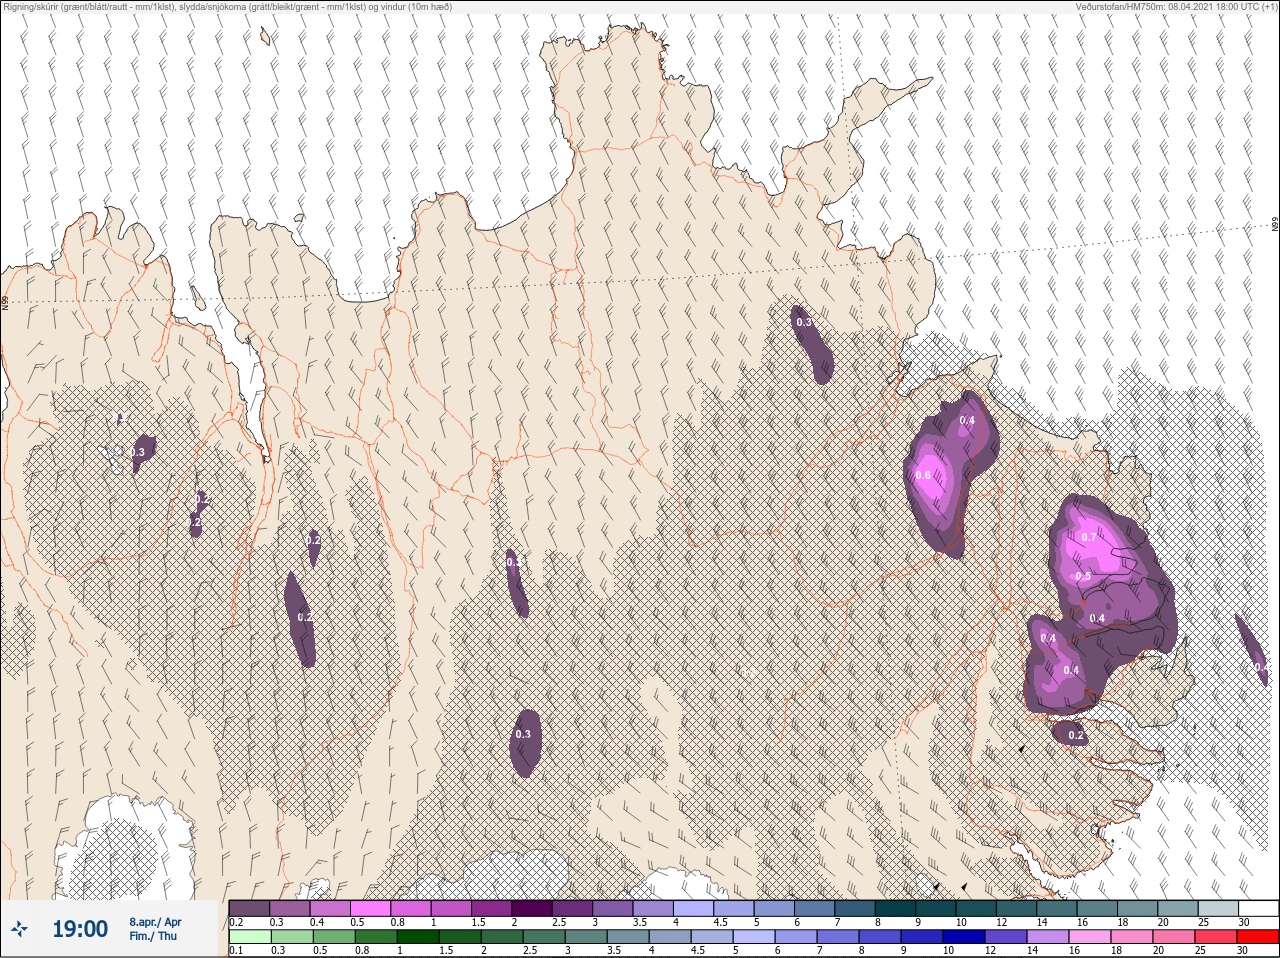This screenshot has width=1280, height=958.
Task: Click the Veðurstofan vortex logo icon
Action: pos(18,930)
